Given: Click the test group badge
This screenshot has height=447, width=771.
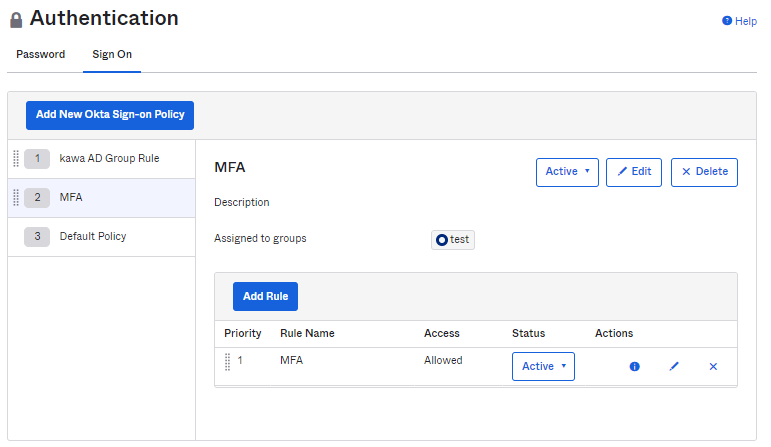Looking at the screenshot, I should coord(453,240).
